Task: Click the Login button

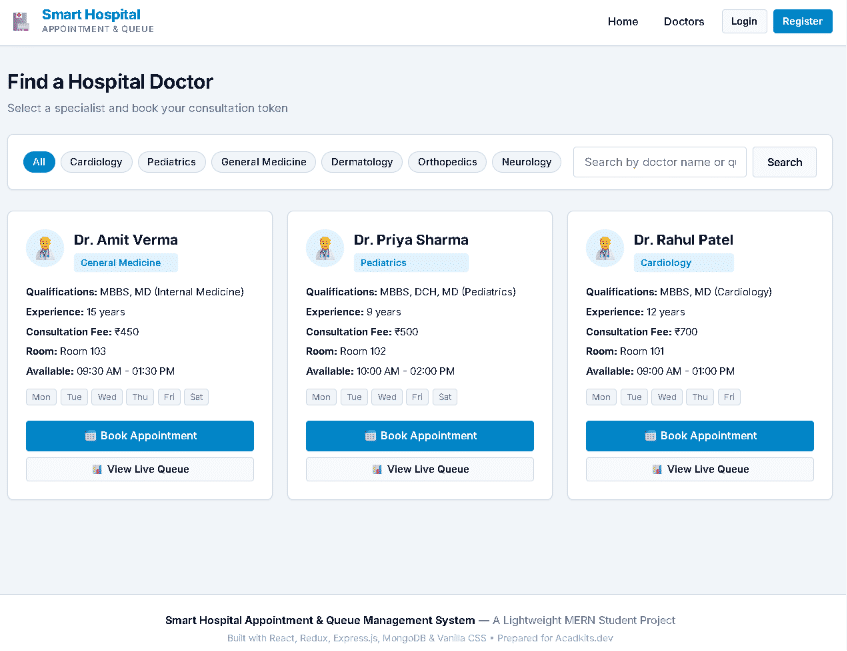Action: [x=744, y=22]
